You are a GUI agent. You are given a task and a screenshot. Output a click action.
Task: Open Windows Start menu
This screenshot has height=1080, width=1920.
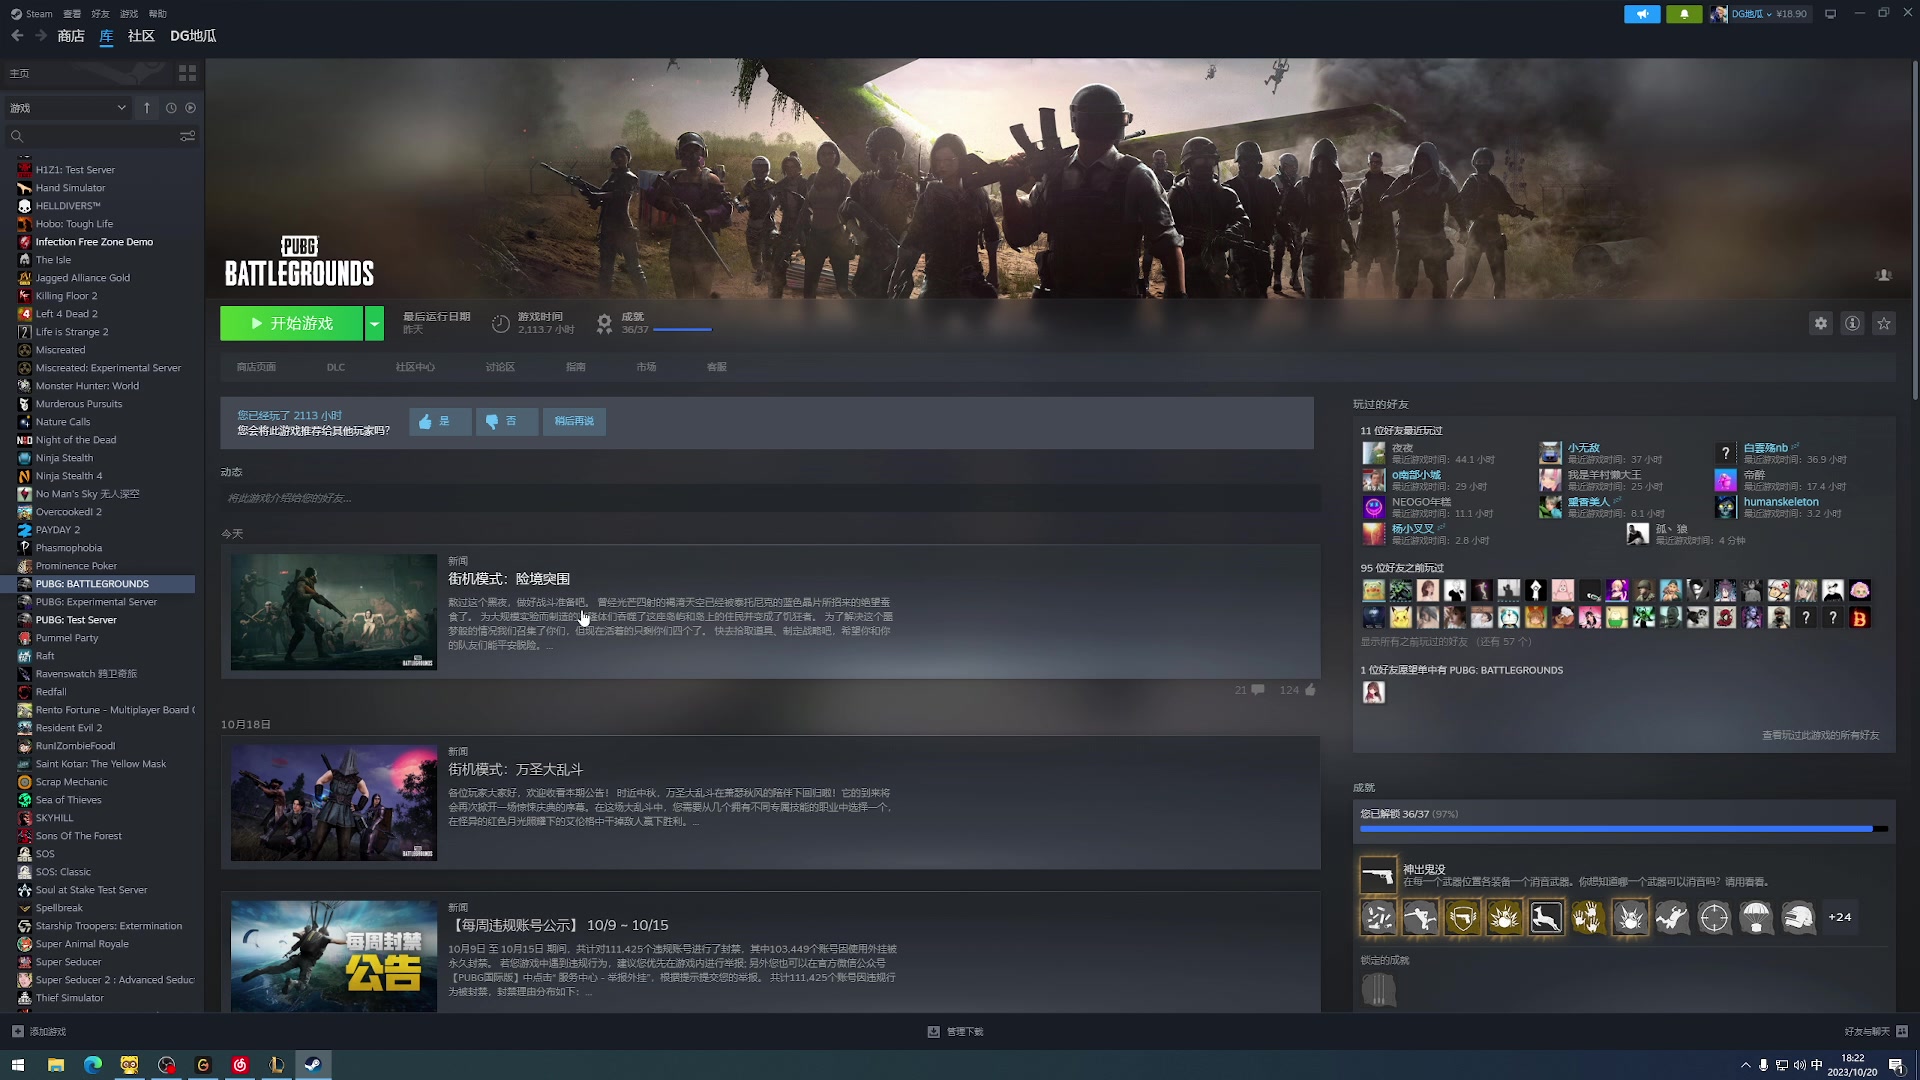18,1065
